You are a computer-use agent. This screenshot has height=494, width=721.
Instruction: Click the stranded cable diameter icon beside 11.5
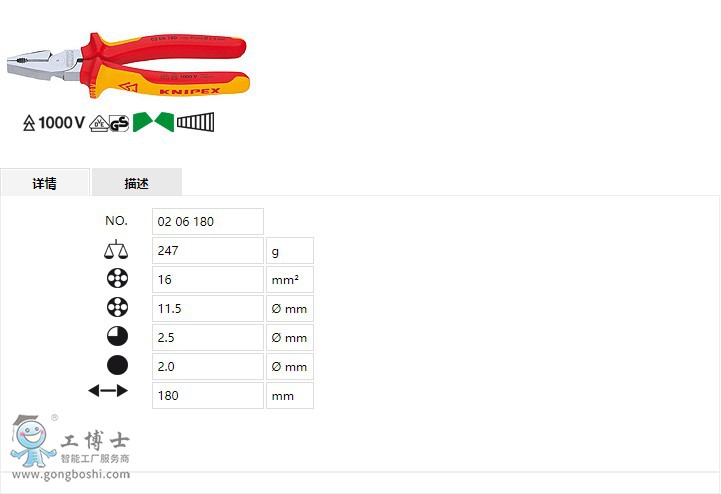pos(117,307)
